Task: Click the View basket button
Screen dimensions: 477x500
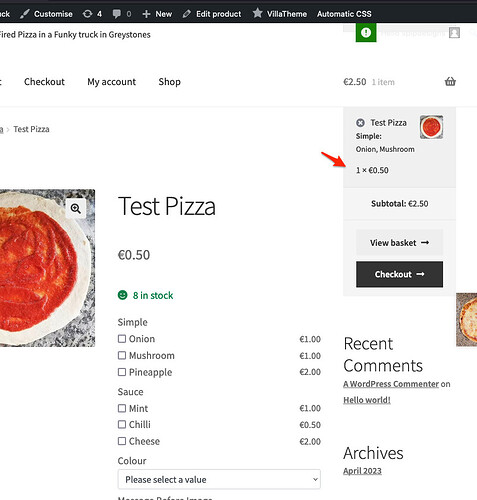Action: tap(399, 243)
